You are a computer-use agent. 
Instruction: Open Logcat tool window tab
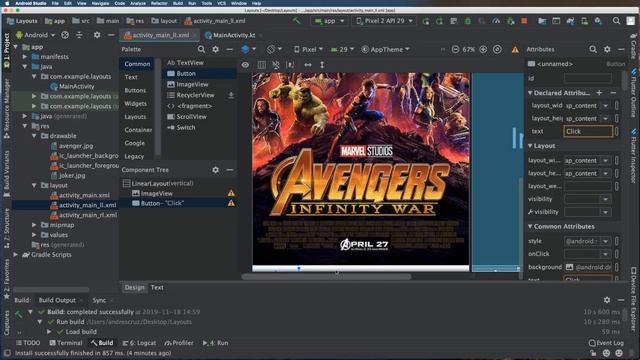click(x=140, y=343)
